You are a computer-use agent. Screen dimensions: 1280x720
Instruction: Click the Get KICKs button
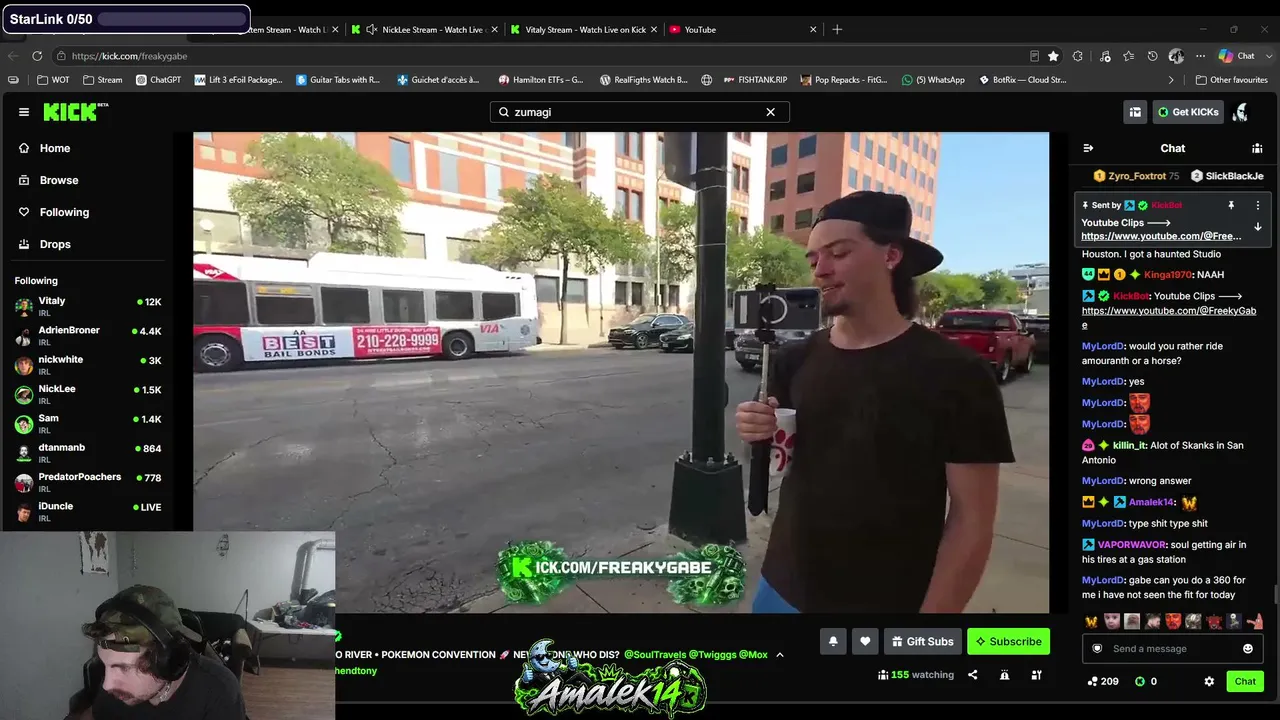1188,112
